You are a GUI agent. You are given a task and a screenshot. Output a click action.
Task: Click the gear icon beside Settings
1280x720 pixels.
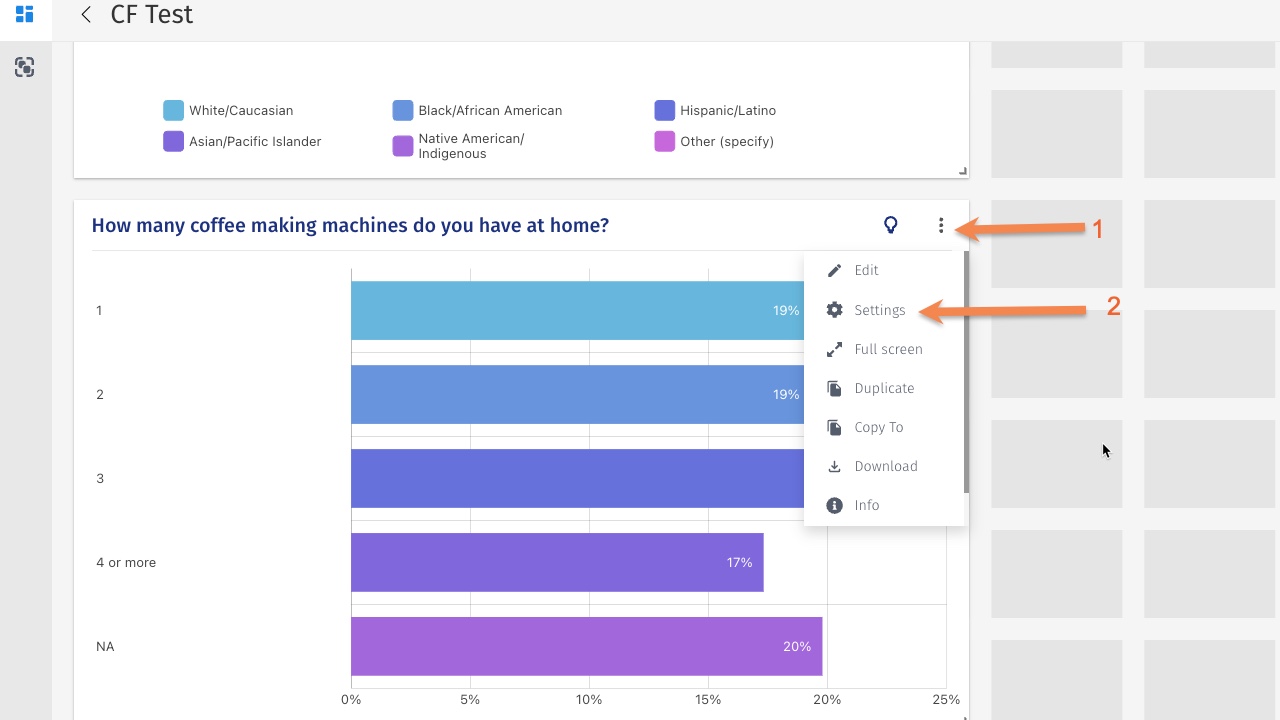pos(834,310)
